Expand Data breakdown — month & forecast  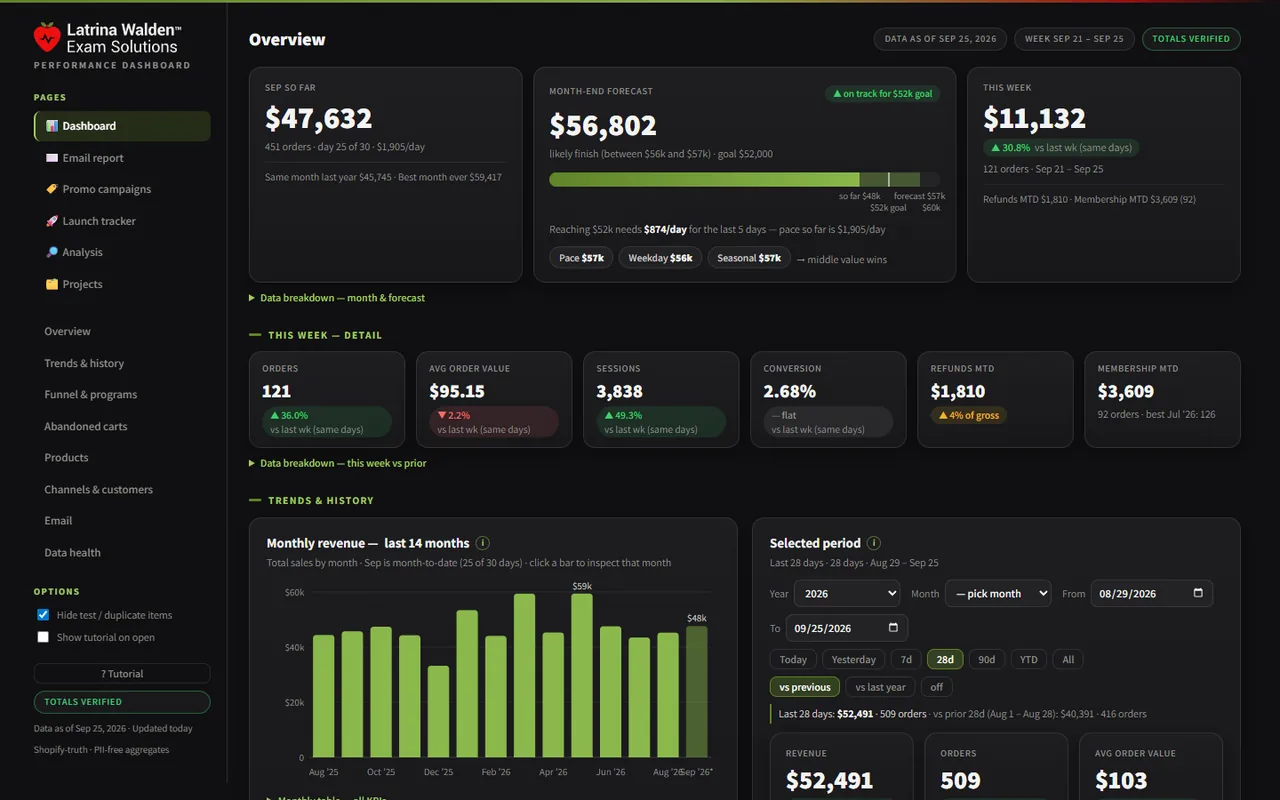point(337,298)
